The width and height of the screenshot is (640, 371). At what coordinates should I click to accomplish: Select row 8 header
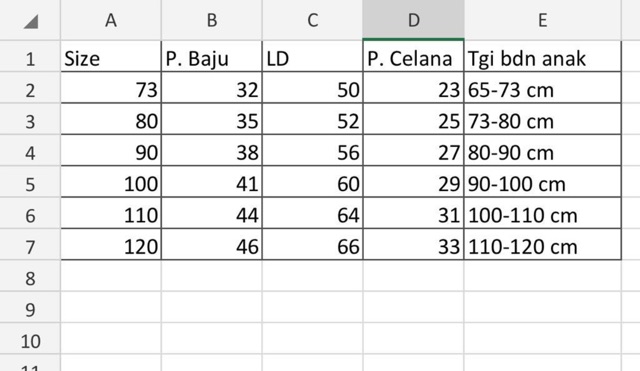click(x=30, y=277)
